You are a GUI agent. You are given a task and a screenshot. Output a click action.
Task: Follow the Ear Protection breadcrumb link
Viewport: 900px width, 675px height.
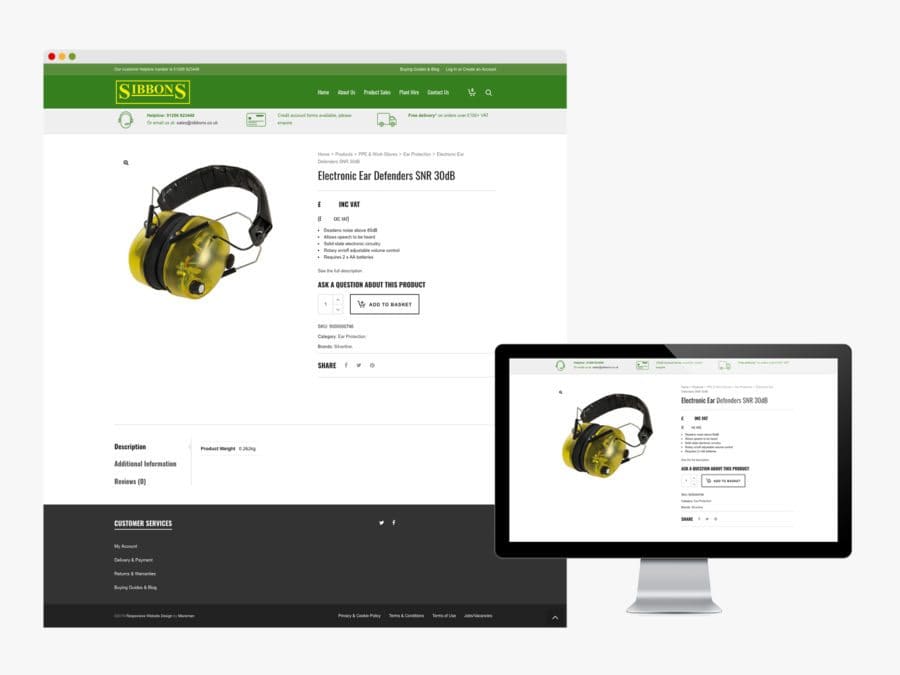click(417, 154)
